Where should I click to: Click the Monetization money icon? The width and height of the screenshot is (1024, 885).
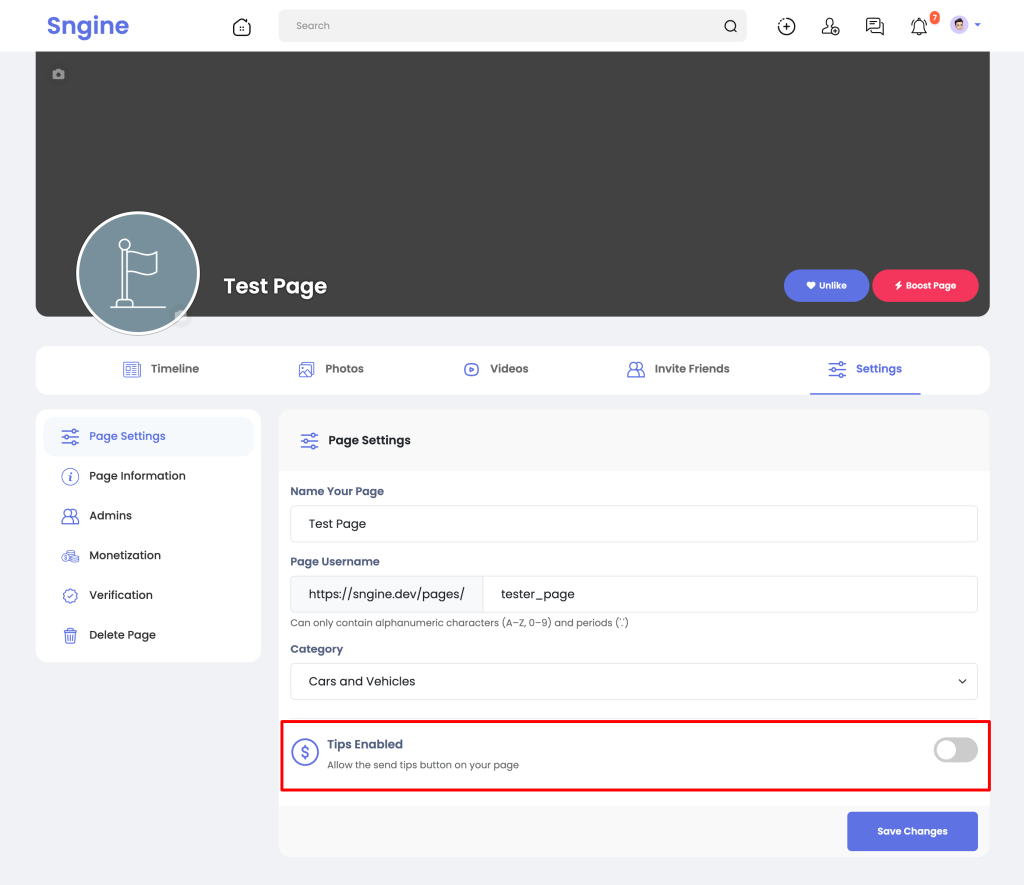(70, 556)
